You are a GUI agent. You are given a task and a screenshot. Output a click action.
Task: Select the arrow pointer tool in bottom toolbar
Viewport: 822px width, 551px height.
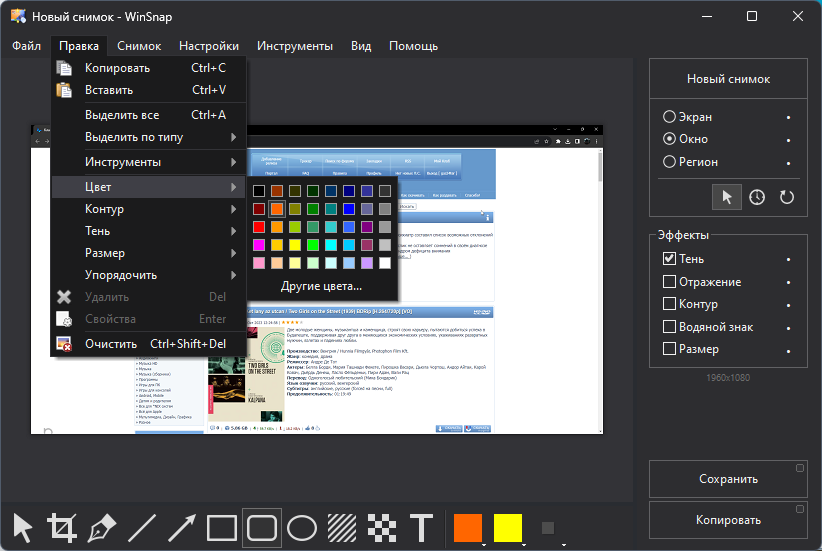coord(23,528)
